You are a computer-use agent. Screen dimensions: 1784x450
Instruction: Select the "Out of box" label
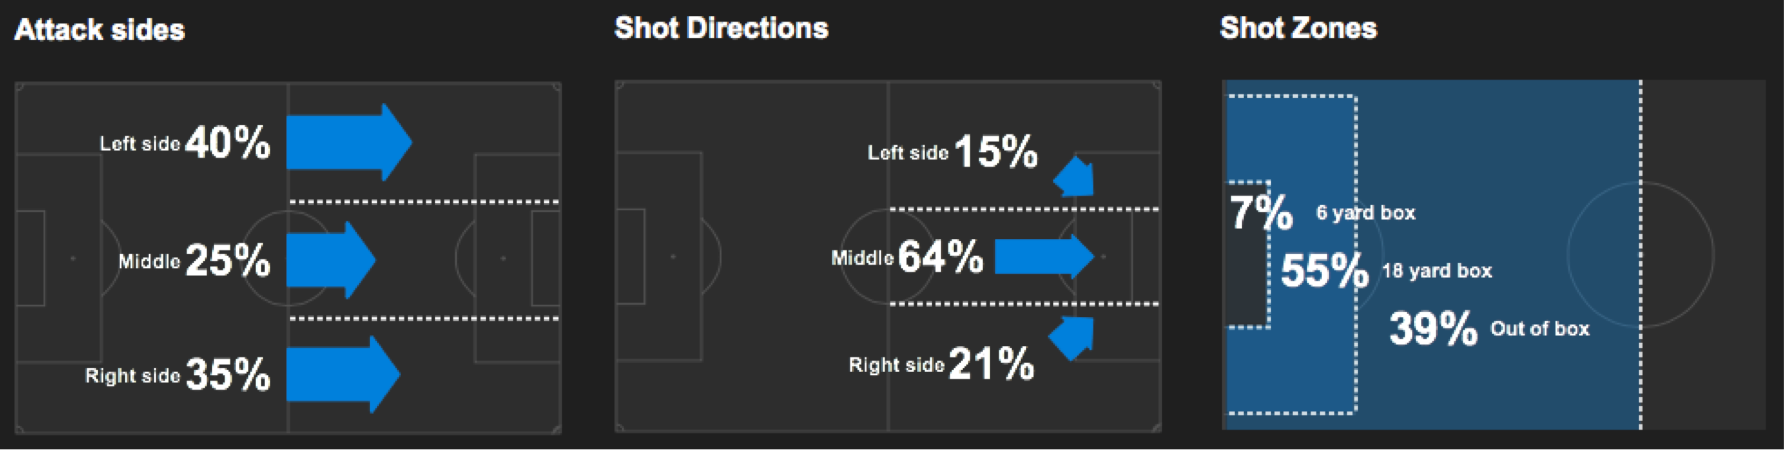pyautogui.click(x=1539, y=329)
